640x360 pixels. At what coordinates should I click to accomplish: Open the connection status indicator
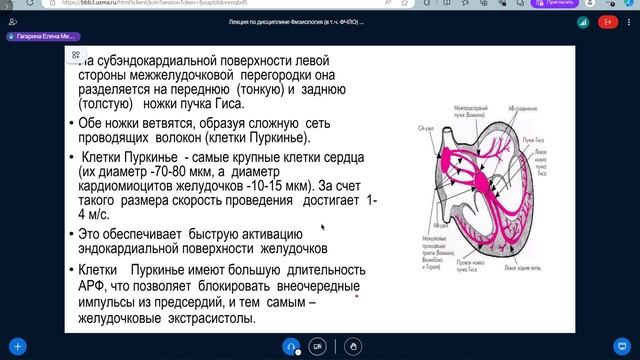583,22
